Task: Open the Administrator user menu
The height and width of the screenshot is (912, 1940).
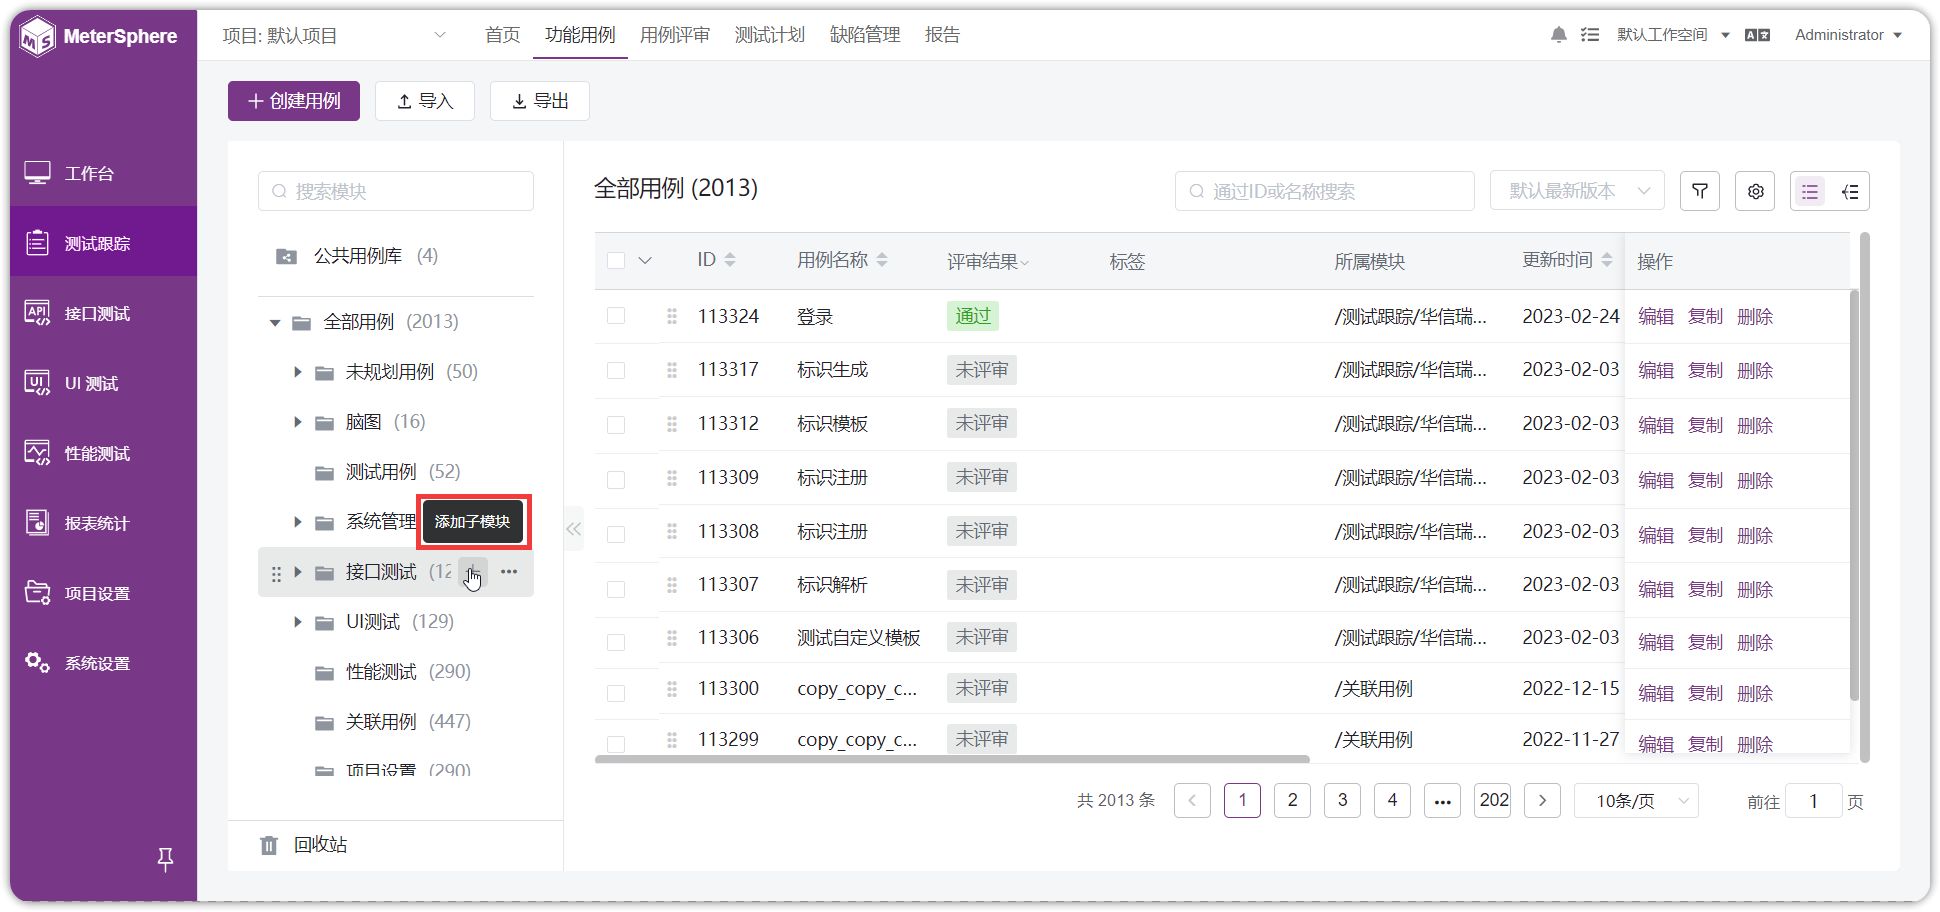Action: coord(1848,35)
